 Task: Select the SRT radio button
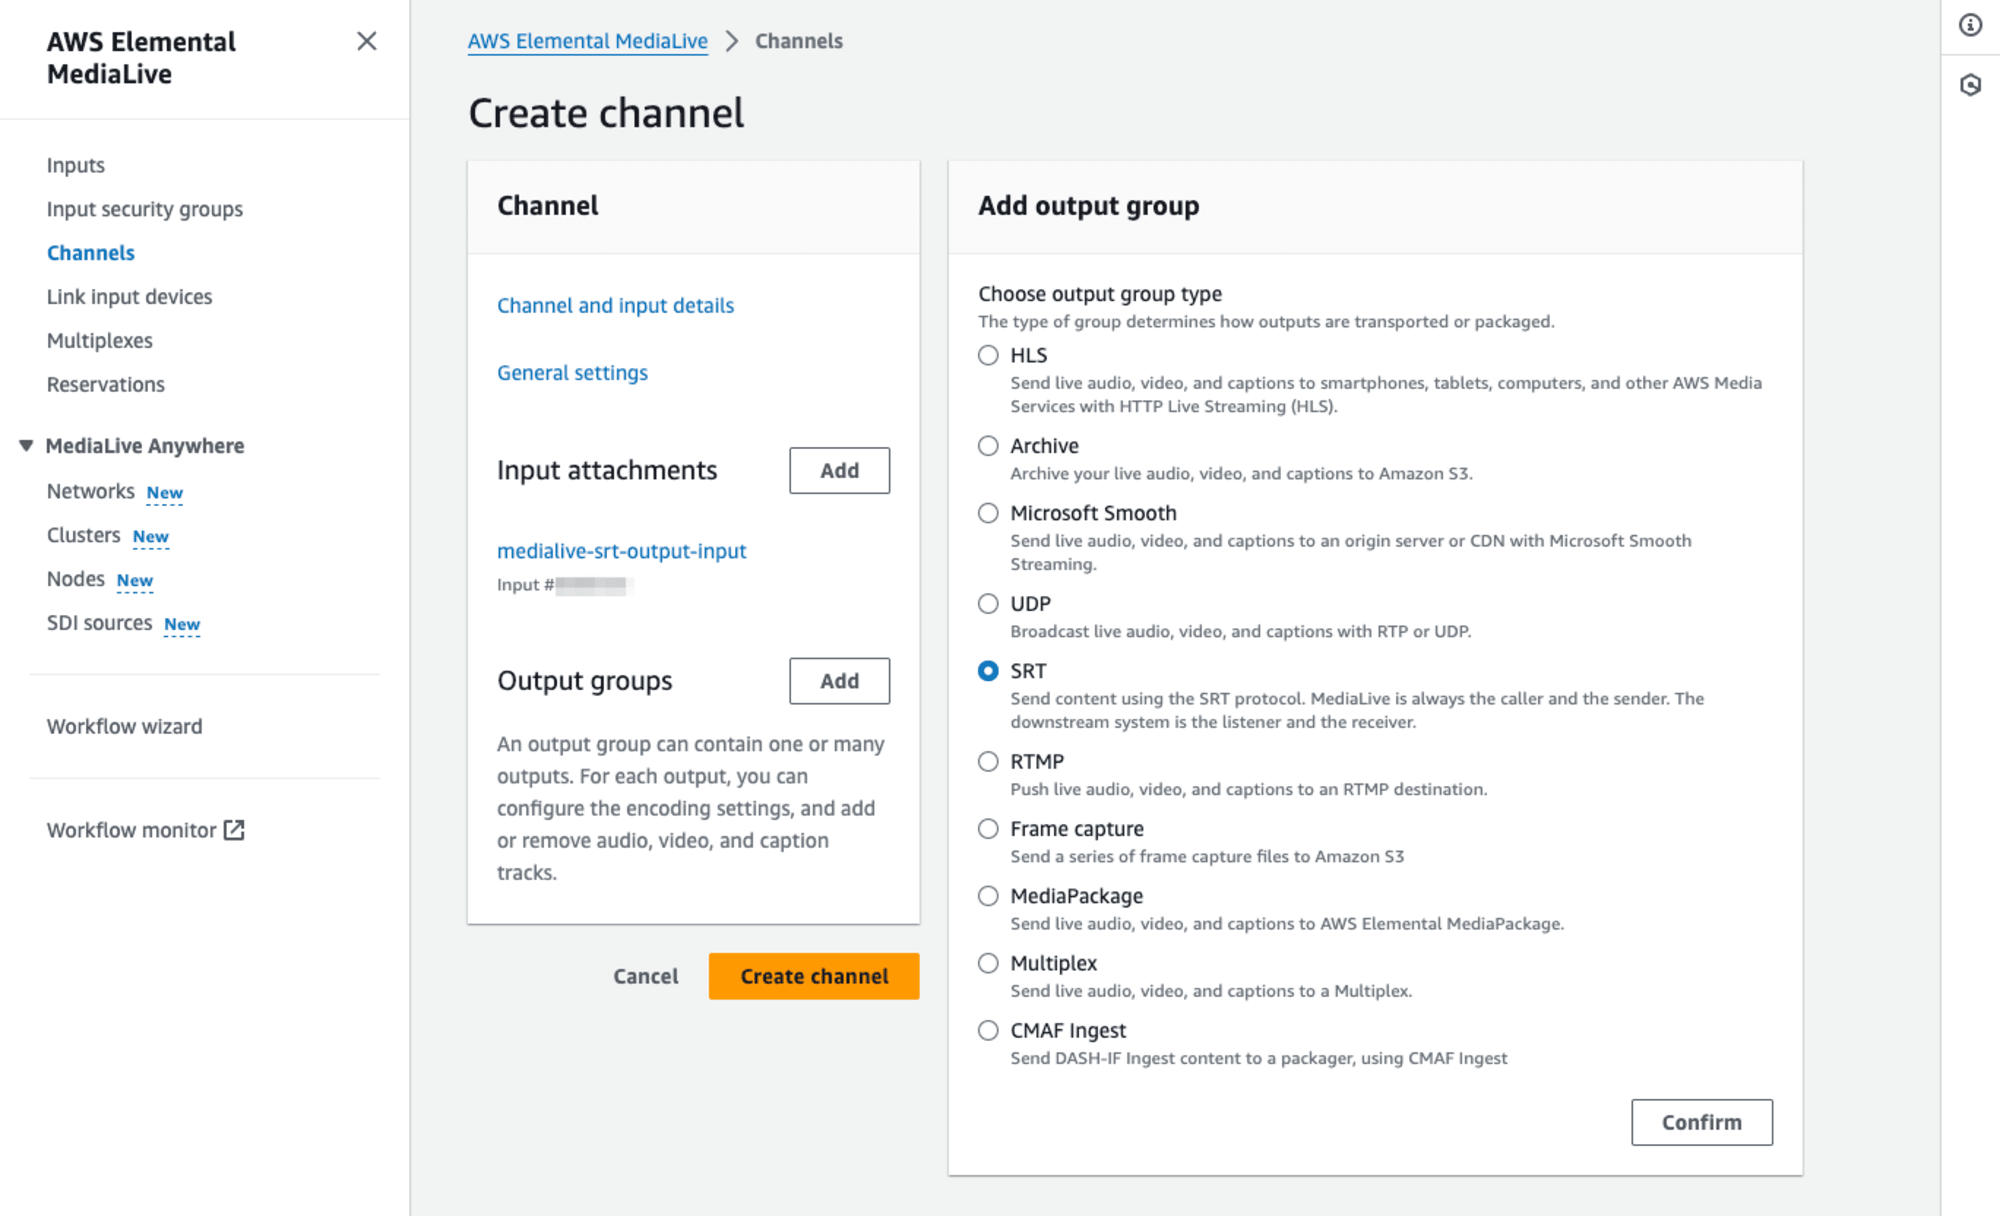[988, 671]
